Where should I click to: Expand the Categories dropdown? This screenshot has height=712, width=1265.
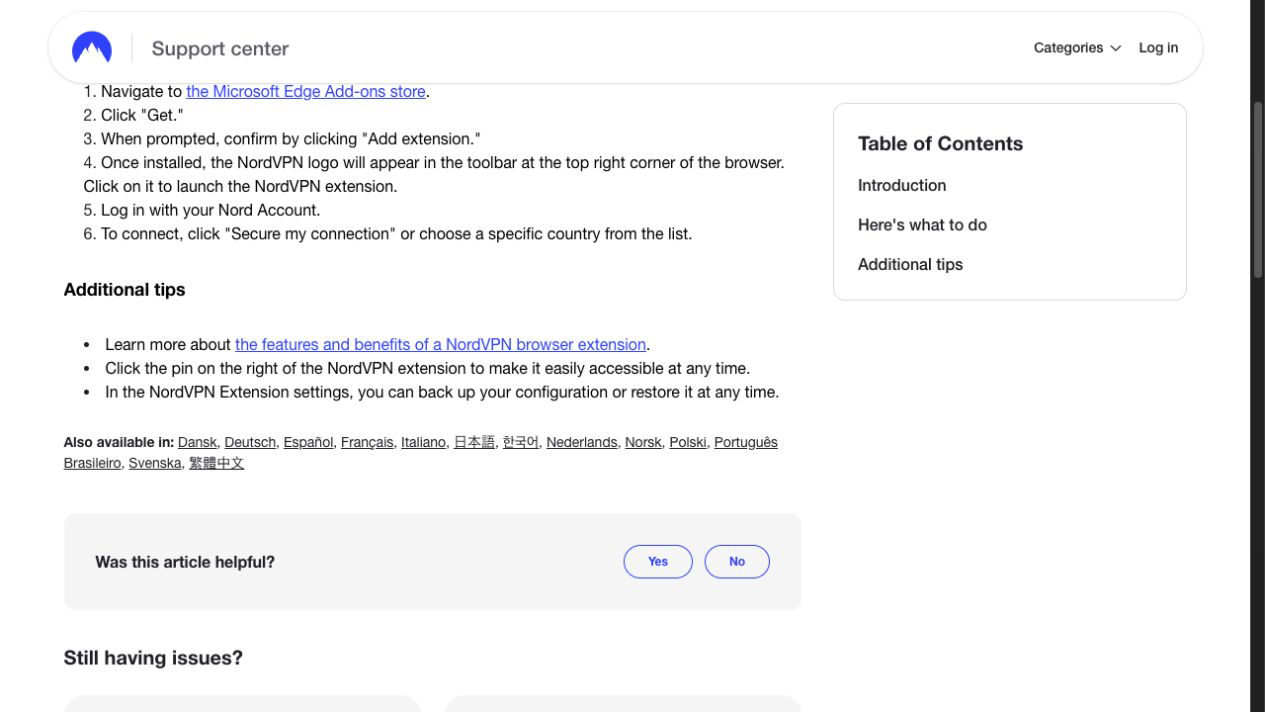(x=1077, y=48)
